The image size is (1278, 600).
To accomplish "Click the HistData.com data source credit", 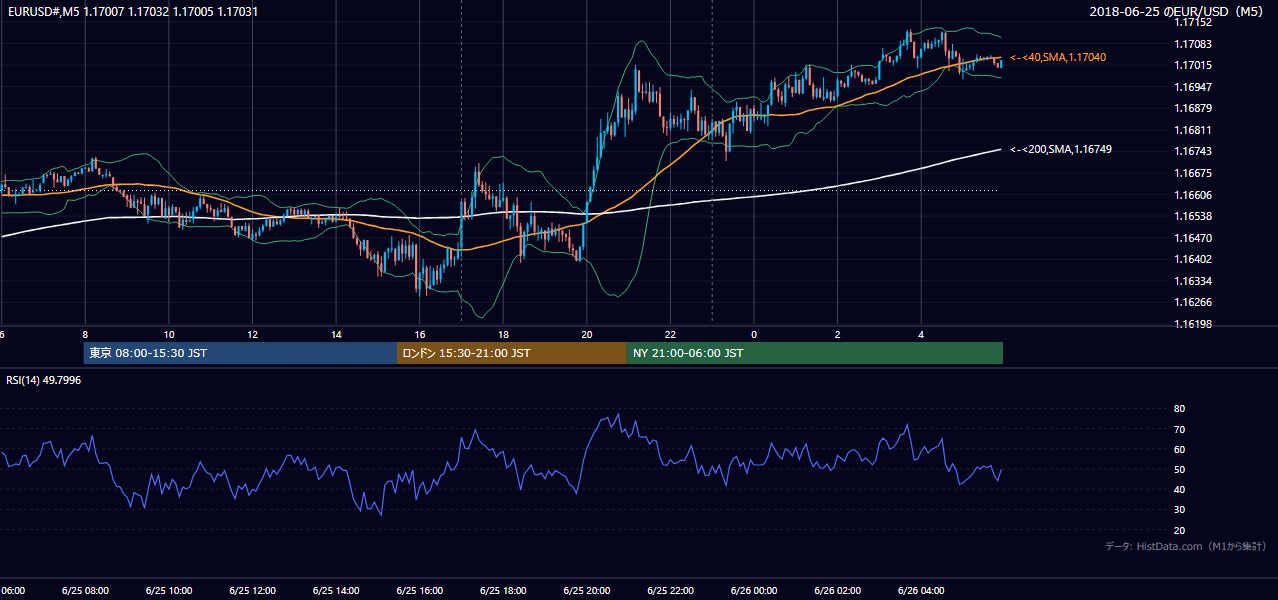I will point(1186,546).
